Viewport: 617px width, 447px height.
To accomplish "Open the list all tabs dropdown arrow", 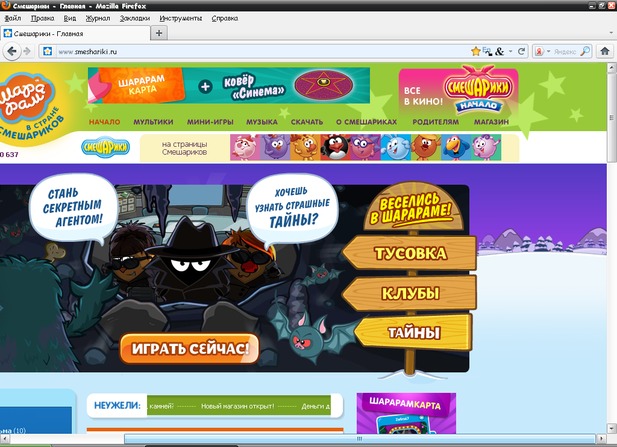I will tap(611, 33).
